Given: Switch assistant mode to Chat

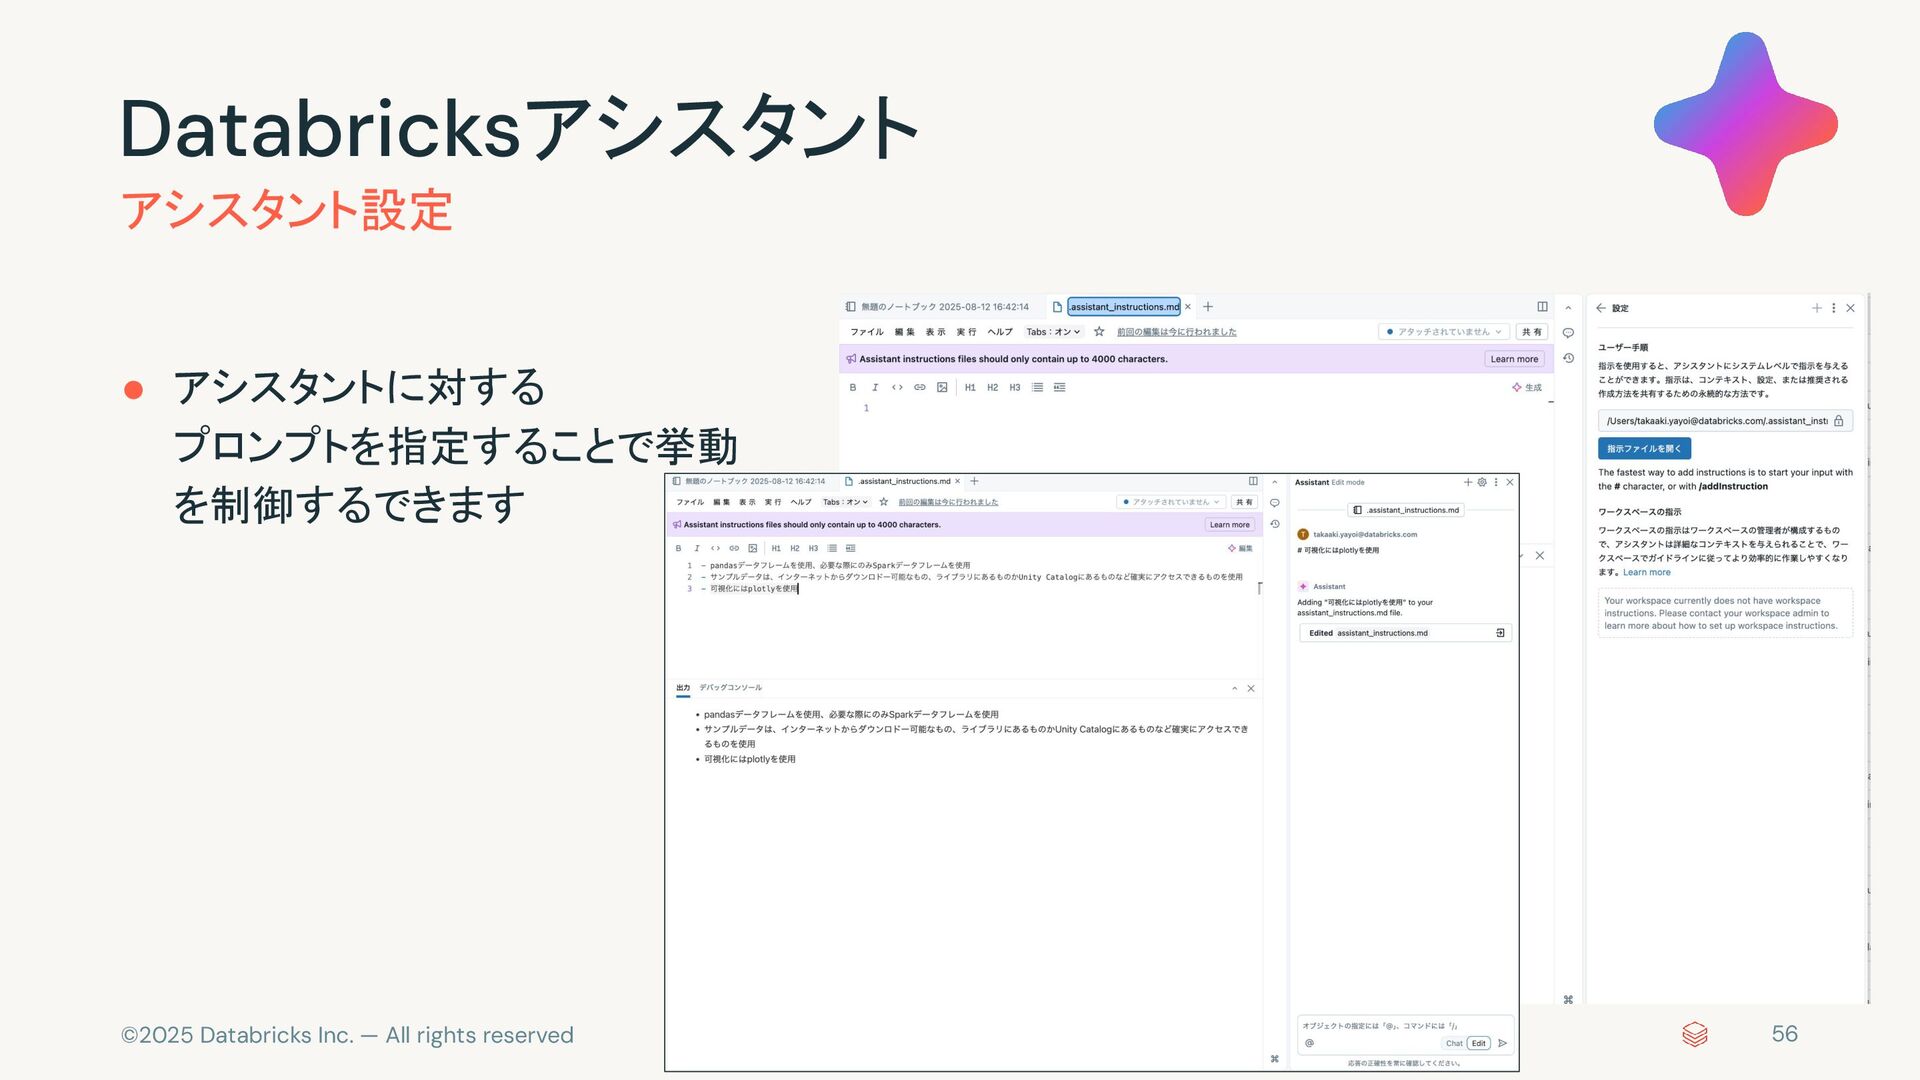Looking at the screenshot, I should pos(1454,1043).
